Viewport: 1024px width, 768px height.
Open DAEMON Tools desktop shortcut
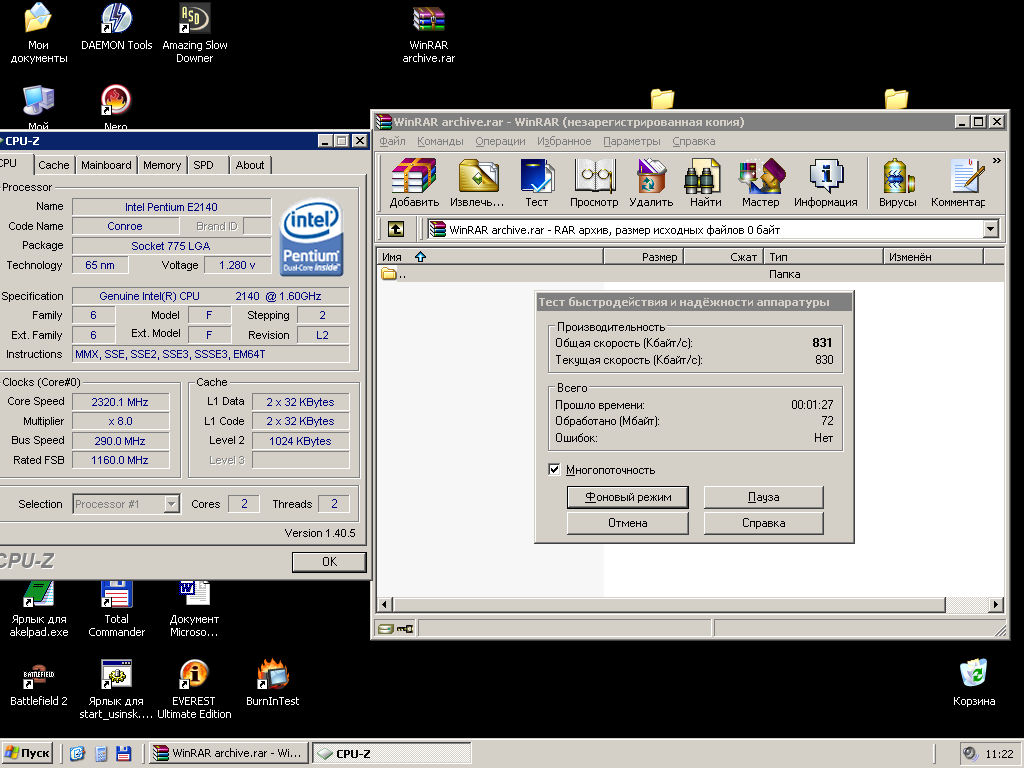[116, 27]
